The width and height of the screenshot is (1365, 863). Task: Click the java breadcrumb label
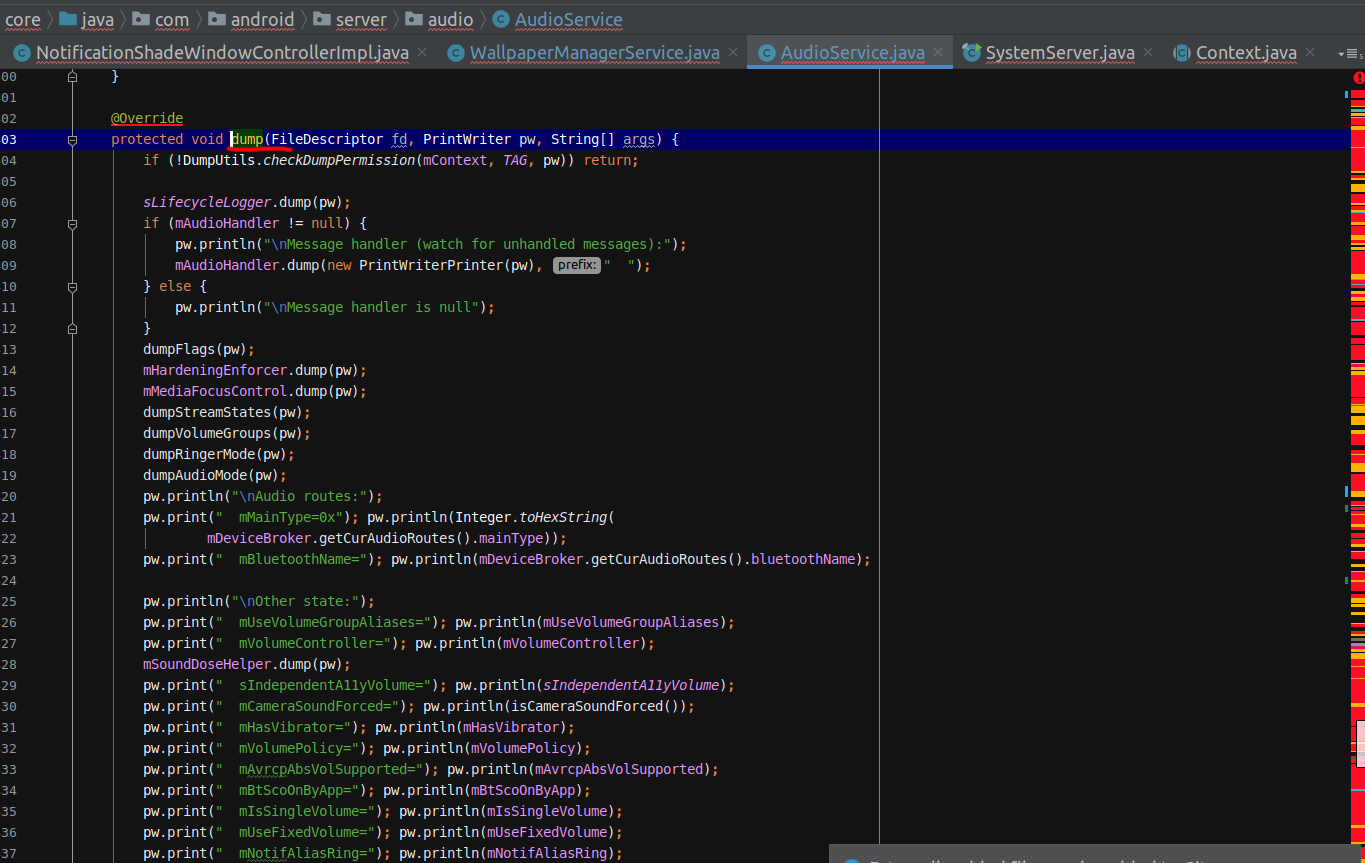click(98, 19)
